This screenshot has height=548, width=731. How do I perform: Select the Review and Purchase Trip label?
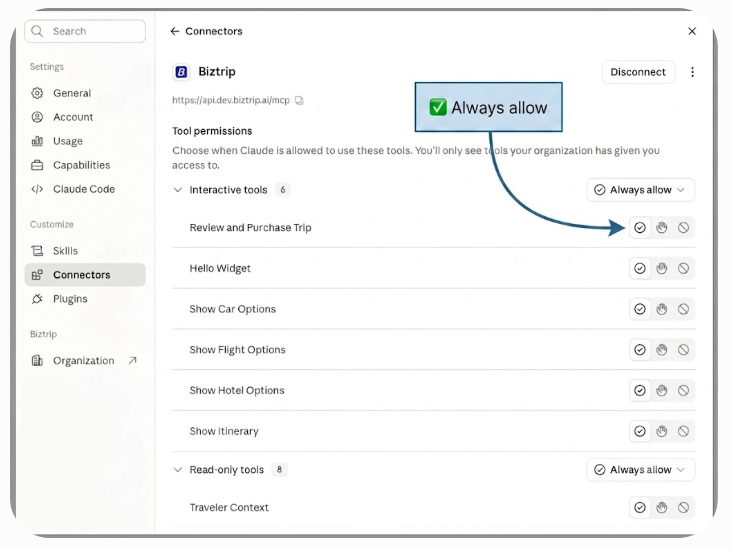coord(250,228)
